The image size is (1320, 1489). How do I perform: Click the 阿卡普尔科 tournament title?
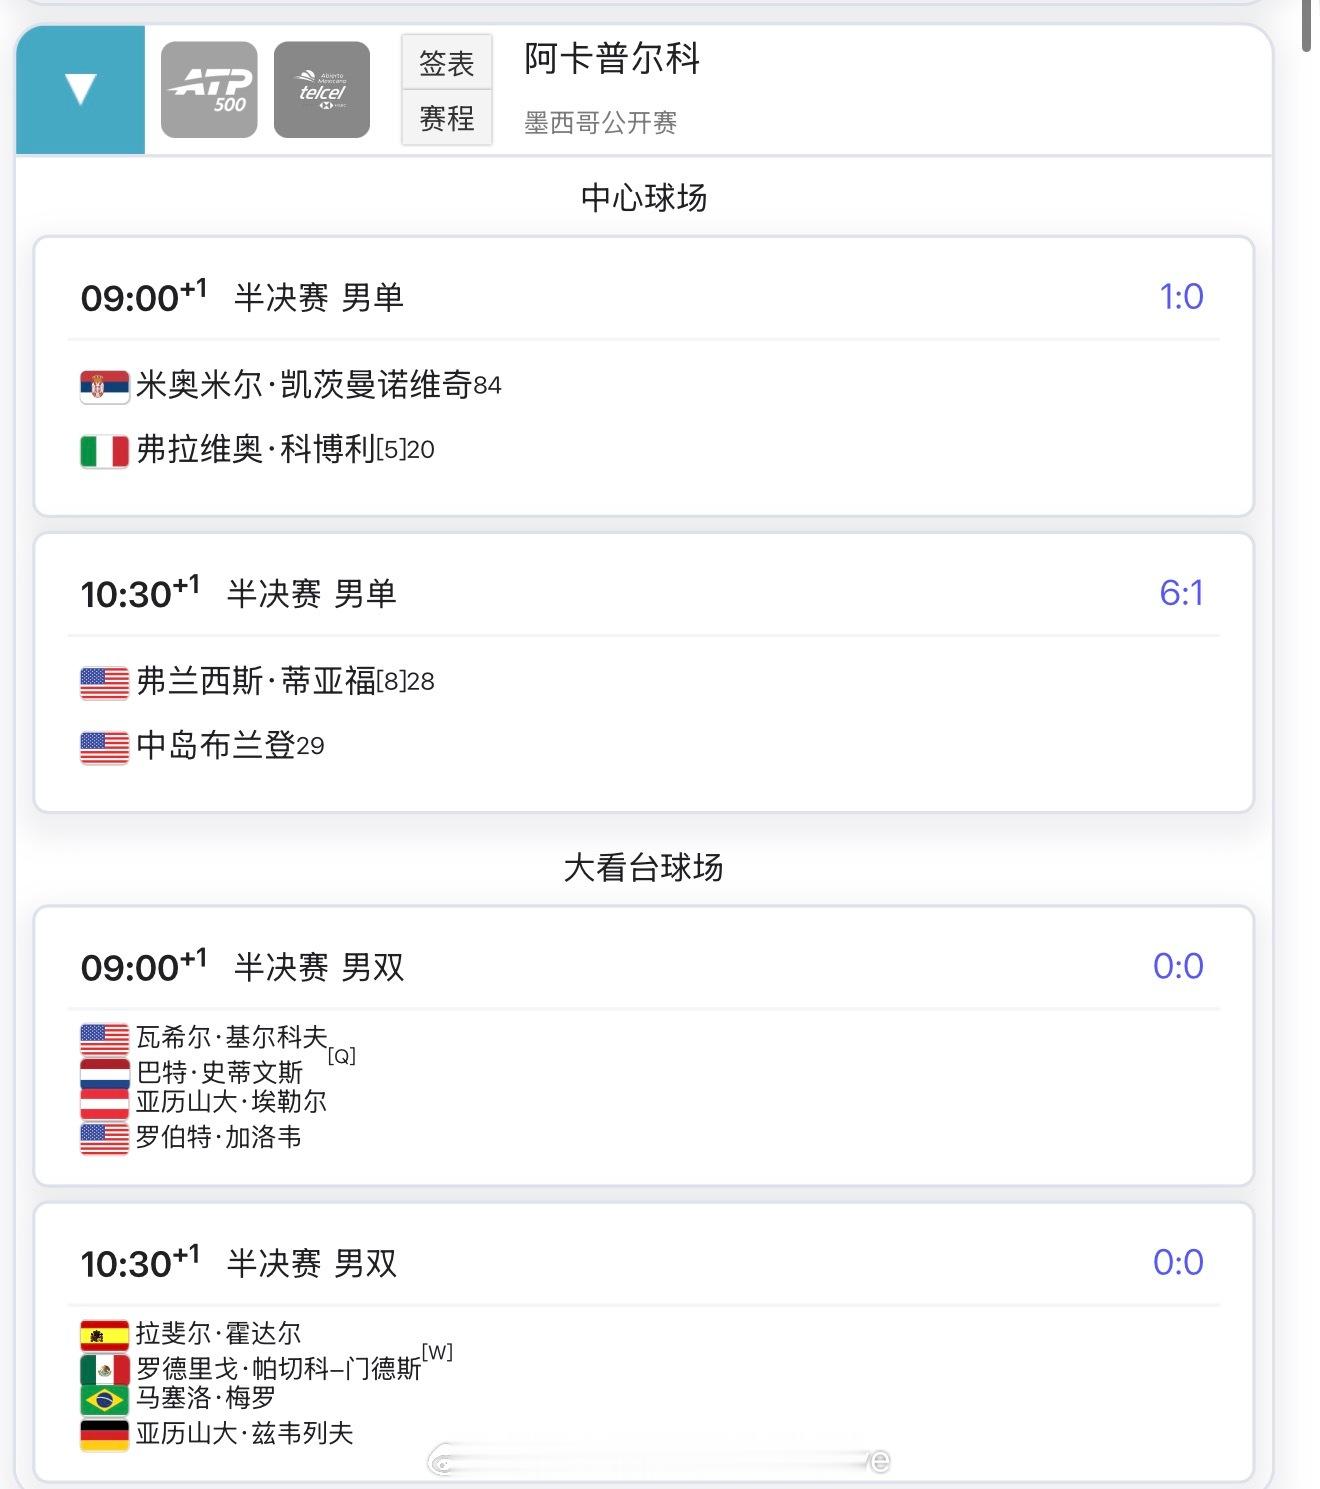coord(612,59)
